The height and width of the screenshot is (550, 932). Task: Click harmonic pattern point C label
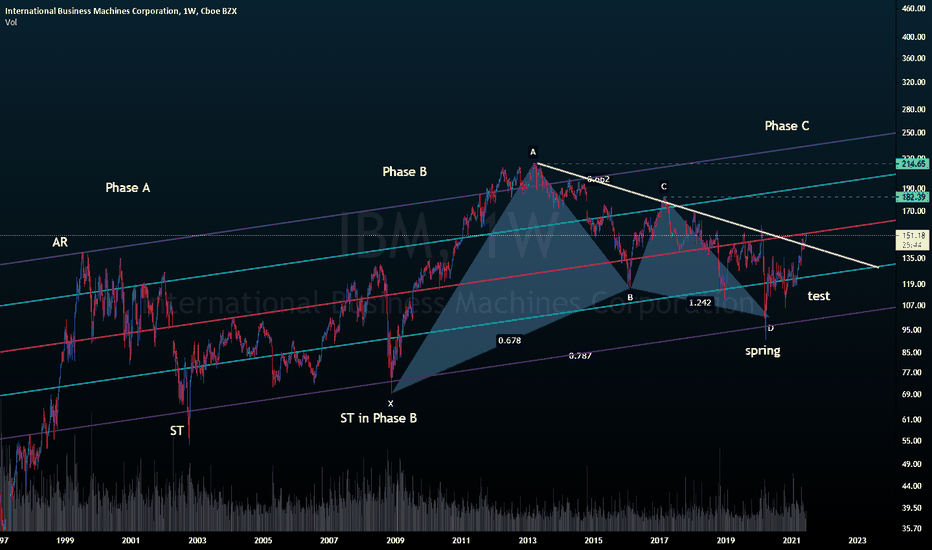coord(664,187)
